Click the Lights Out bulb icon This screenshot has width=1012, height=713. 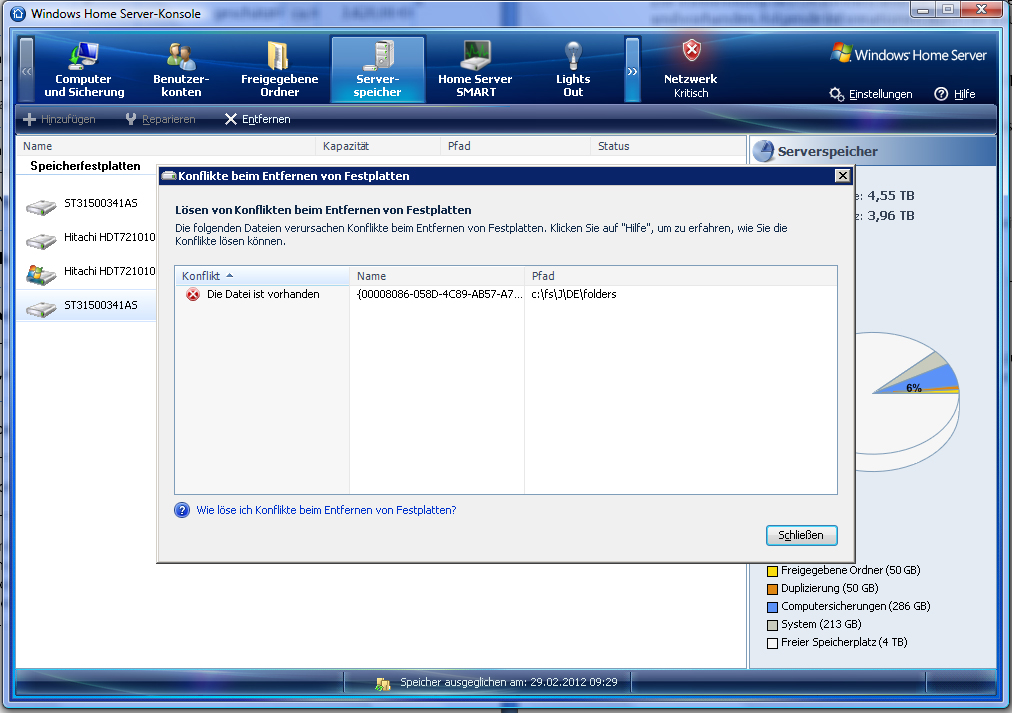click(573, 56)
